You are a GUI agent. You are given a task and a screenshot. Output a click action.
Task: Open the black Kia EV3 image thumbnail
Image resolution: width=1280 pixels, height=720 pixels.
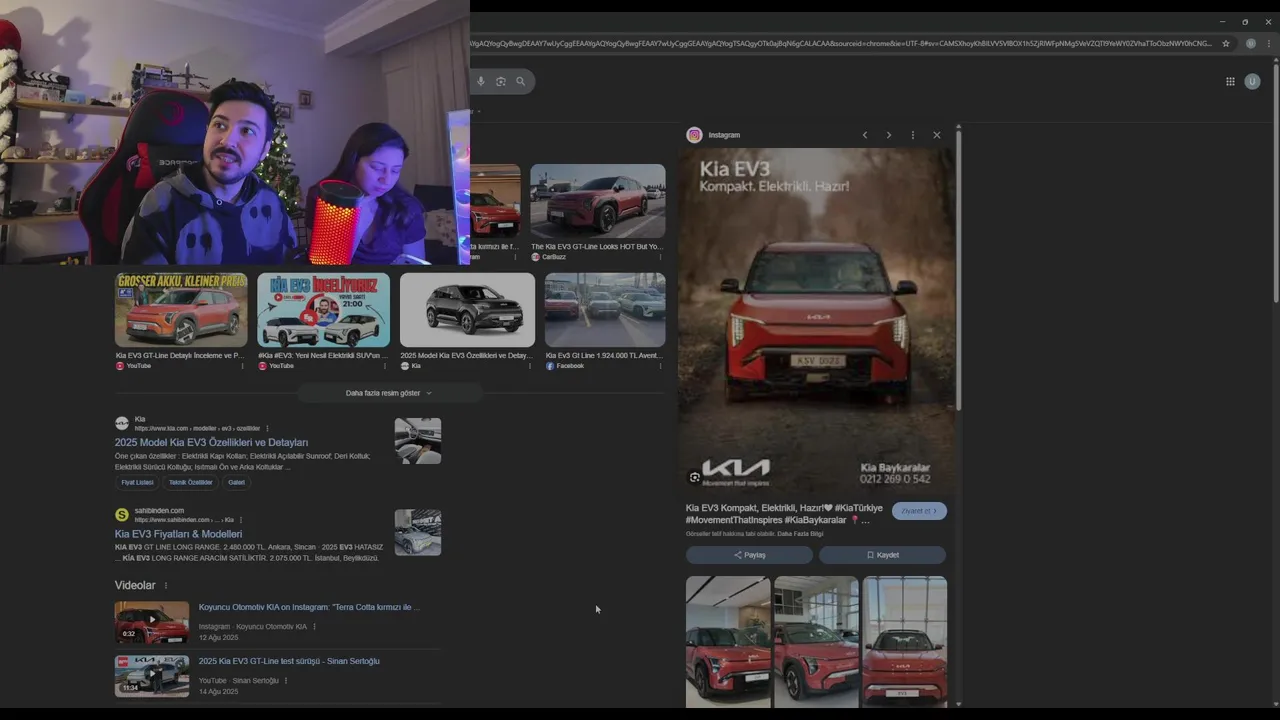coord(467,310)
